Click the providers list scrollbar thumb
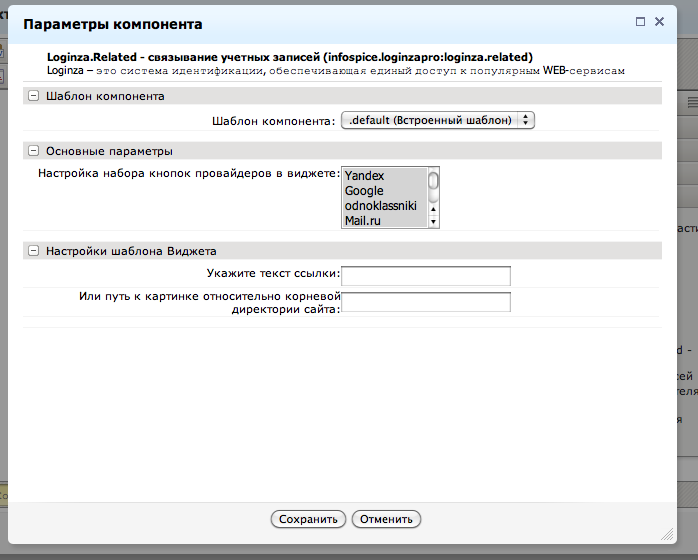This screenshot has width=698, height=560. click(x=434, y=180)
